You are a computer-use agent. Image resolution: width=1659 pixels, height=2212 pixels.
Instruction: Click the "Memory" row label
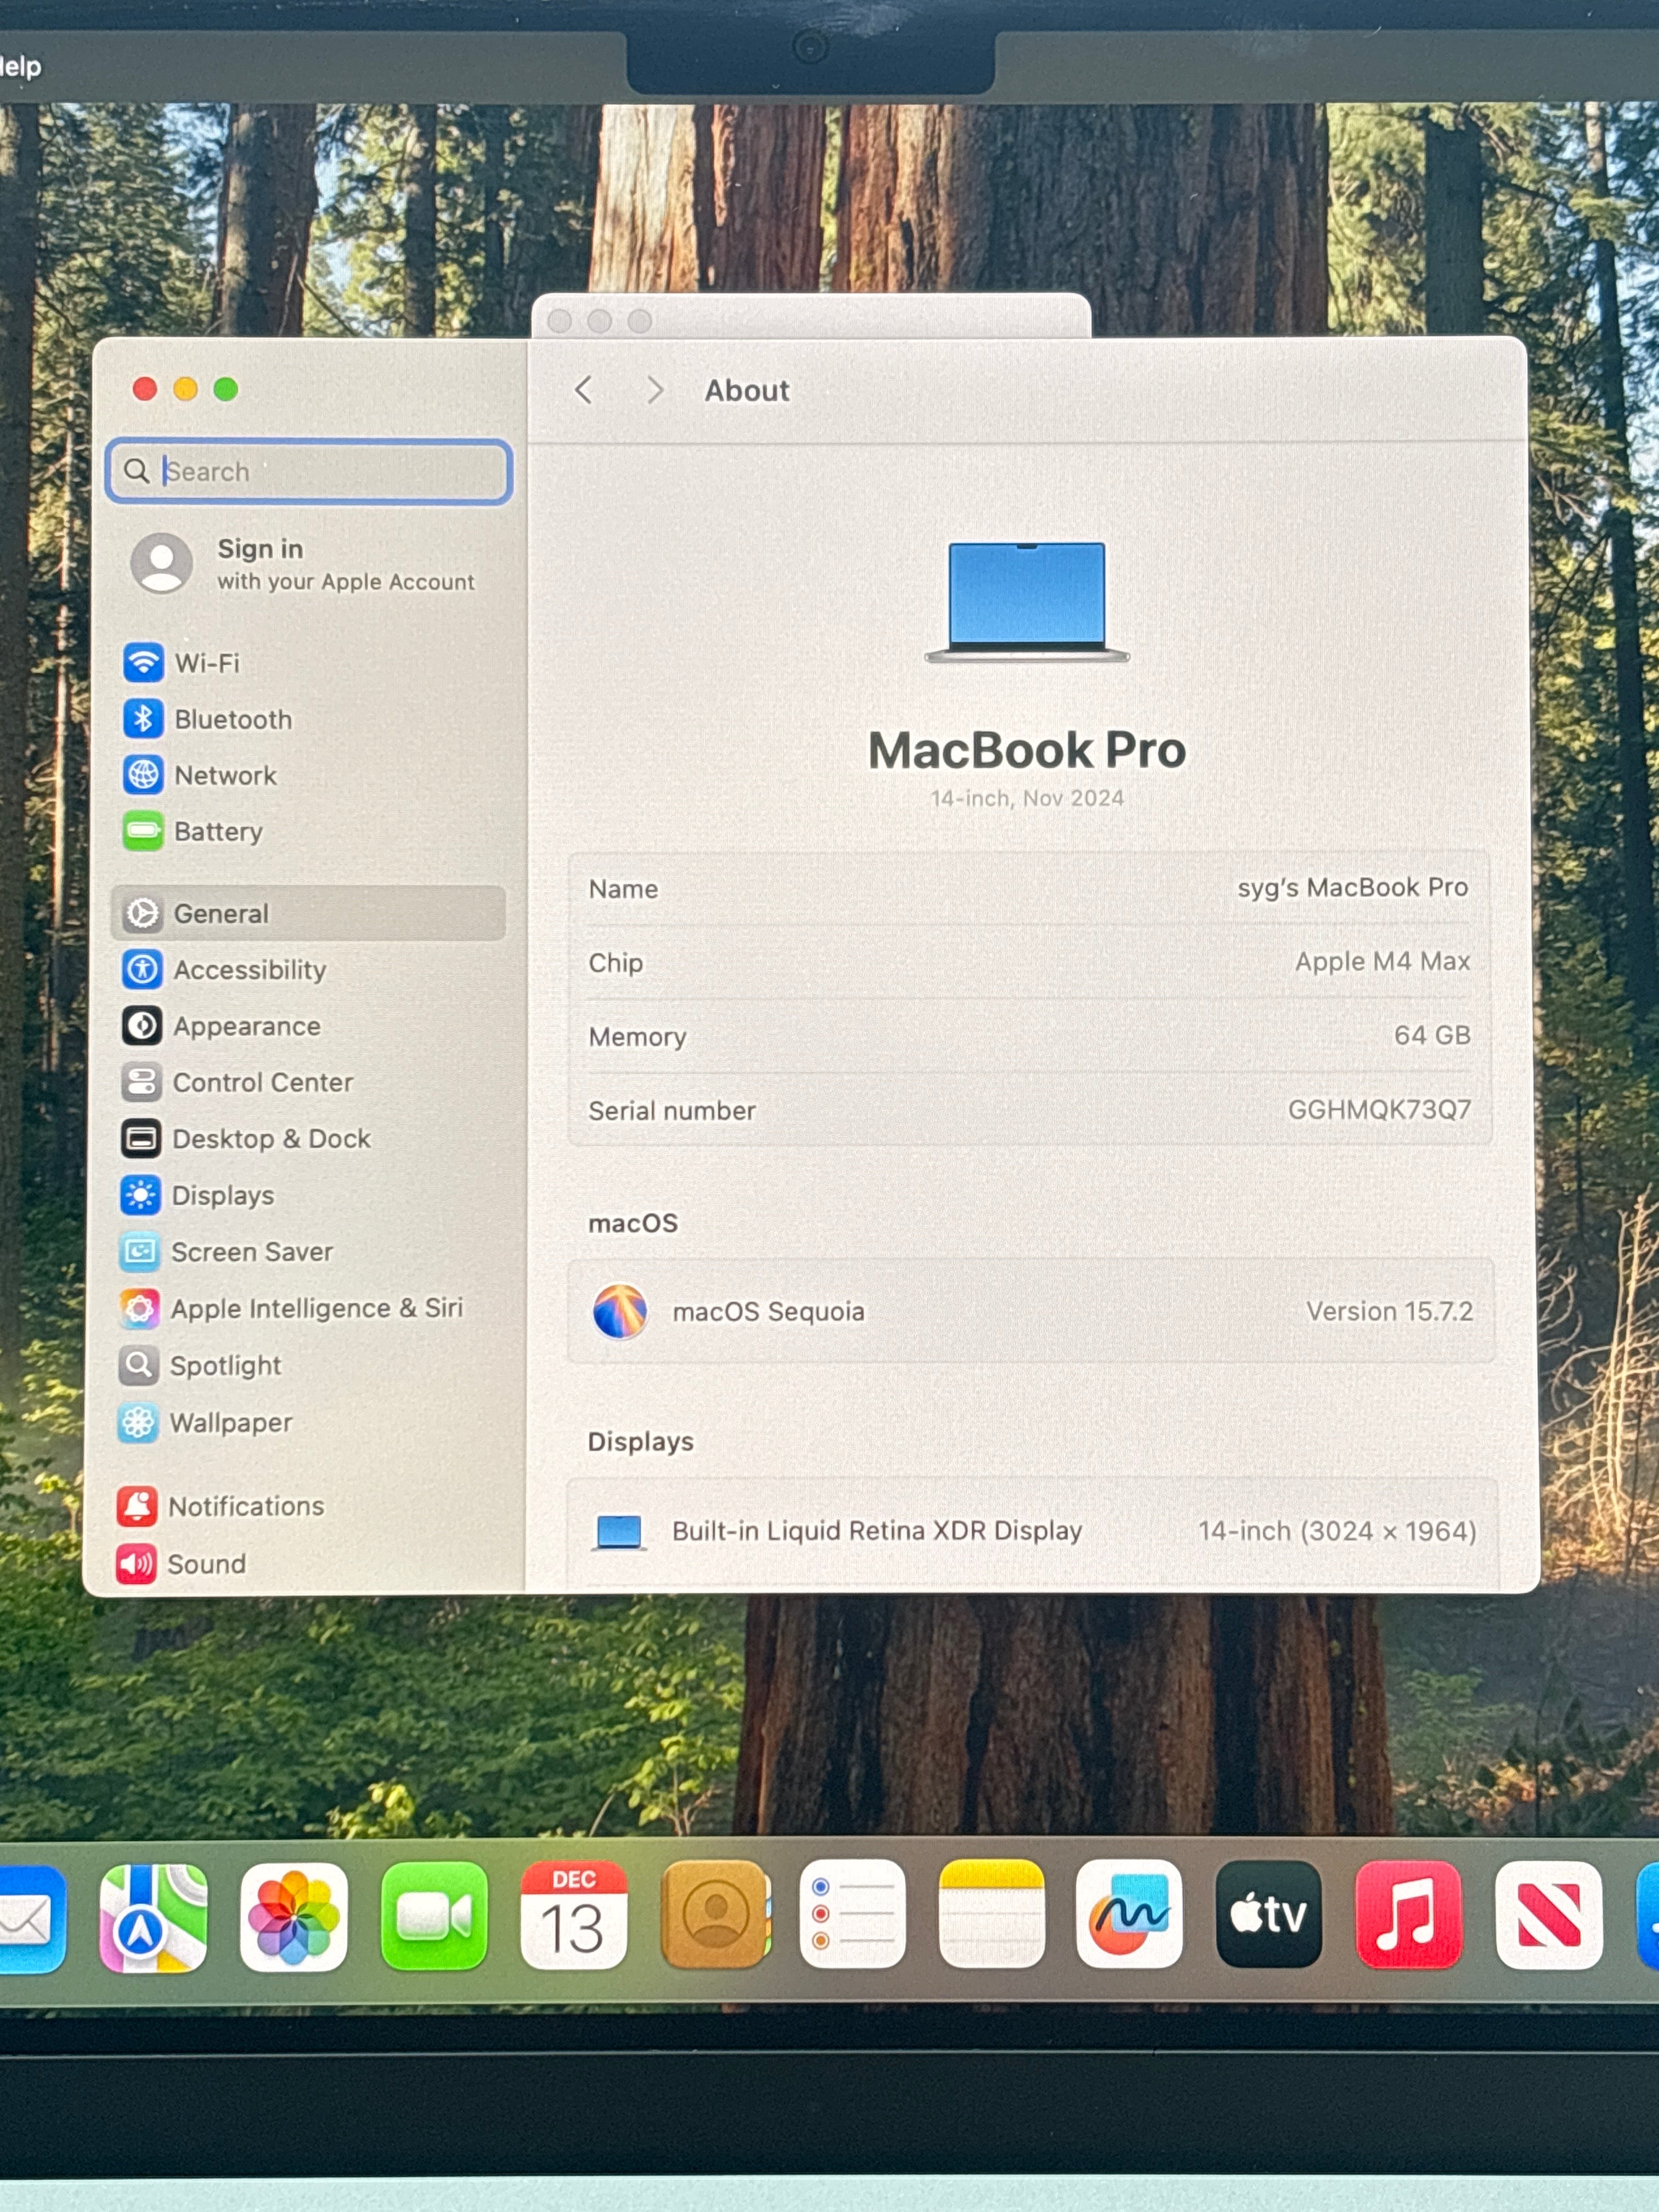[x=637, y=1037]
